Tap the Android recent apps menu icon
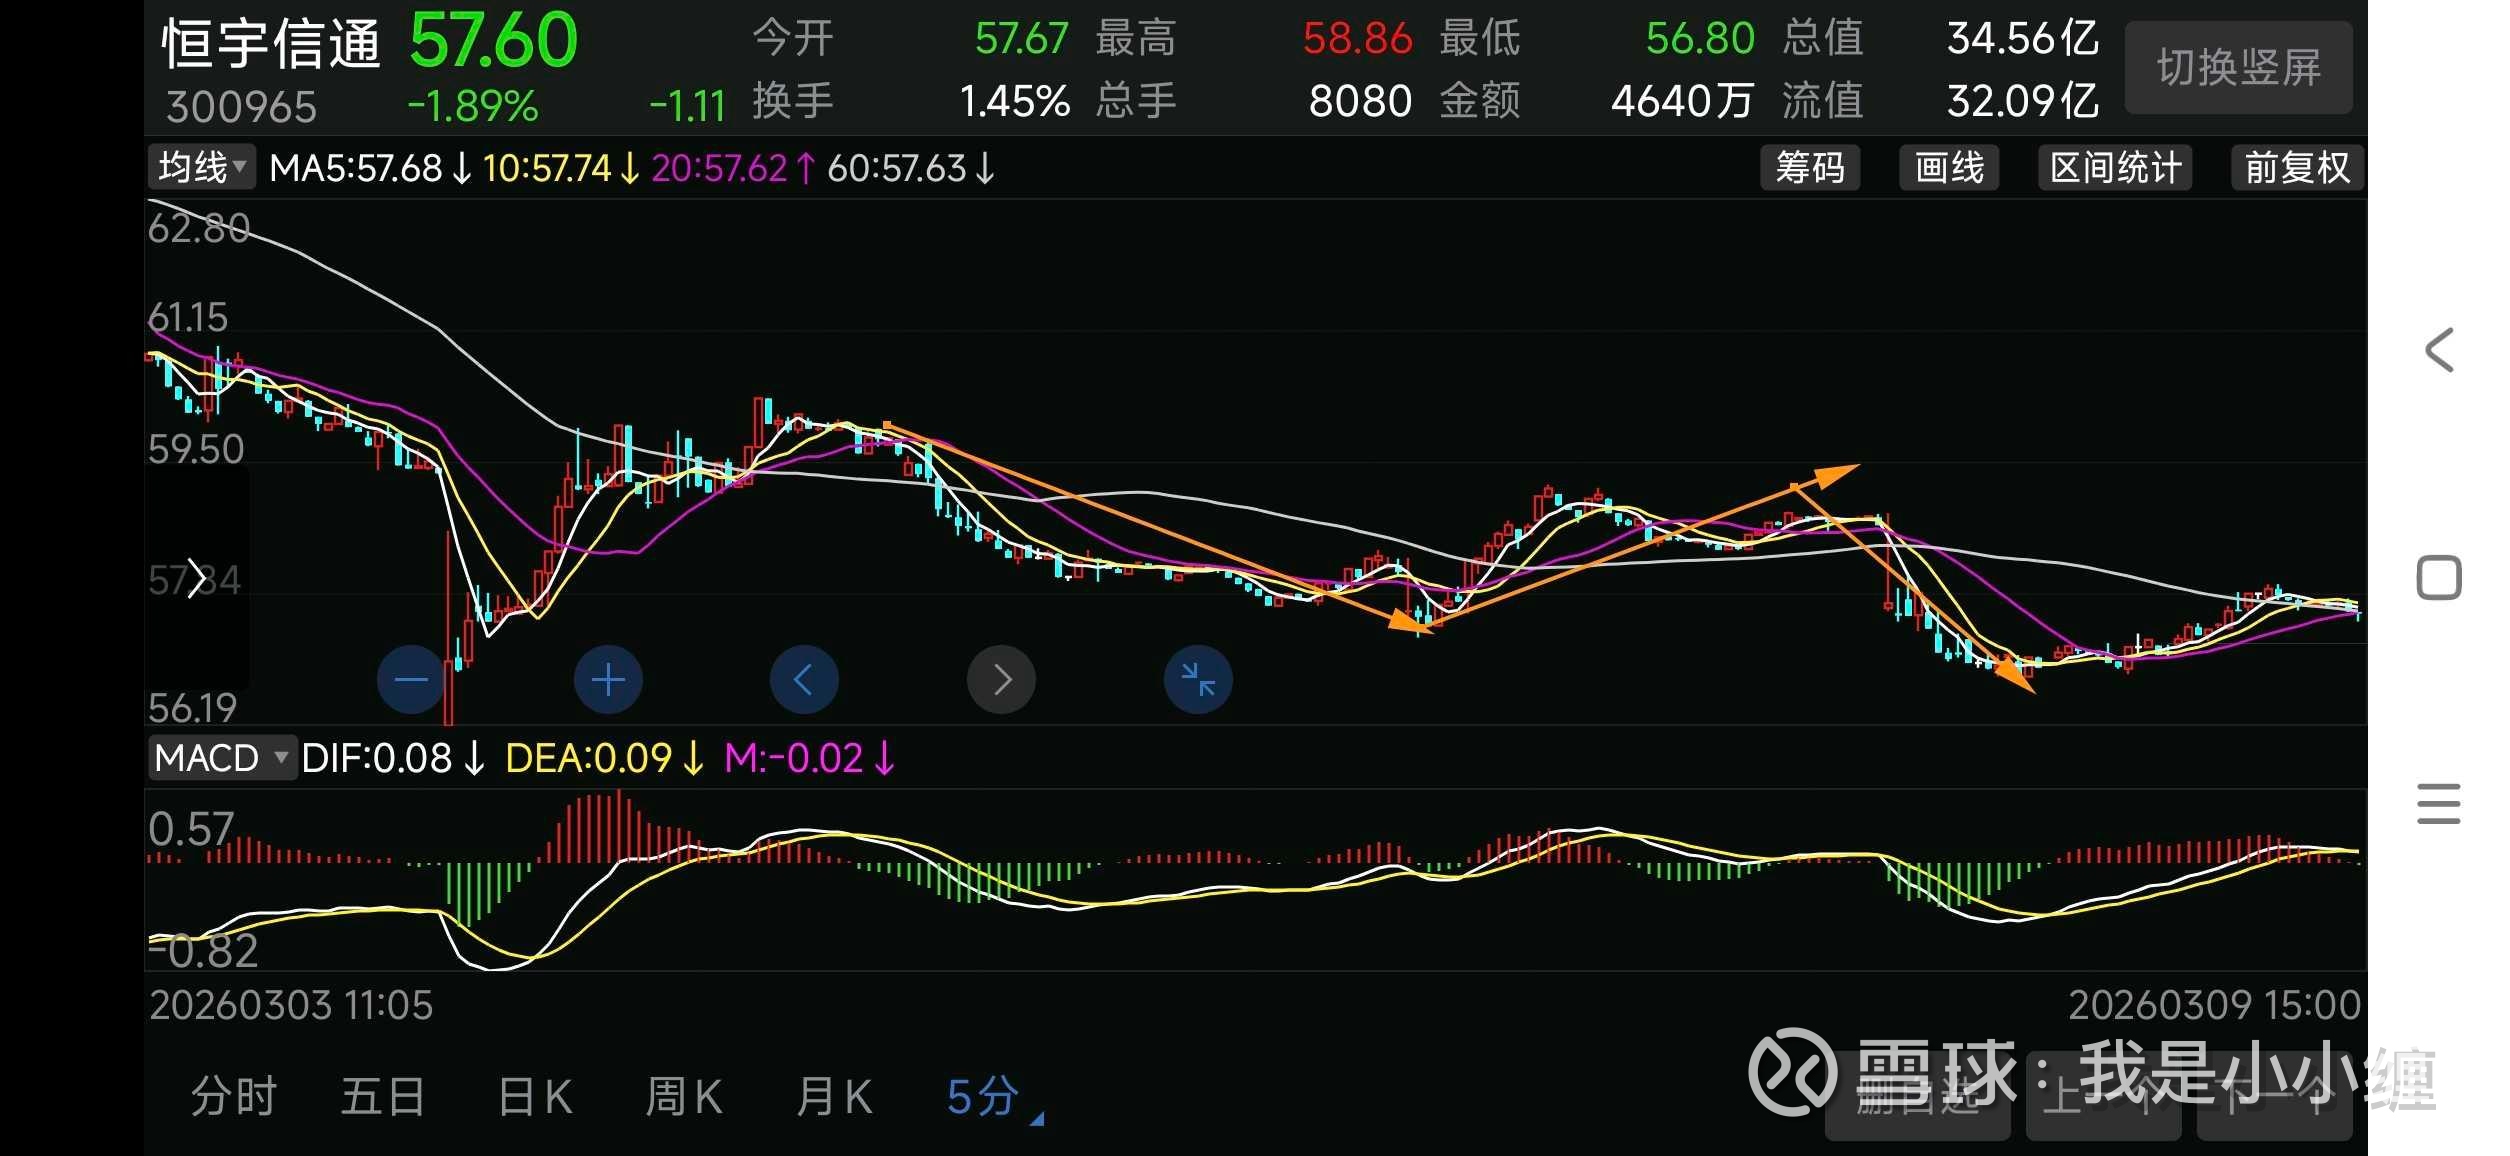 (x=2439, y=804)
